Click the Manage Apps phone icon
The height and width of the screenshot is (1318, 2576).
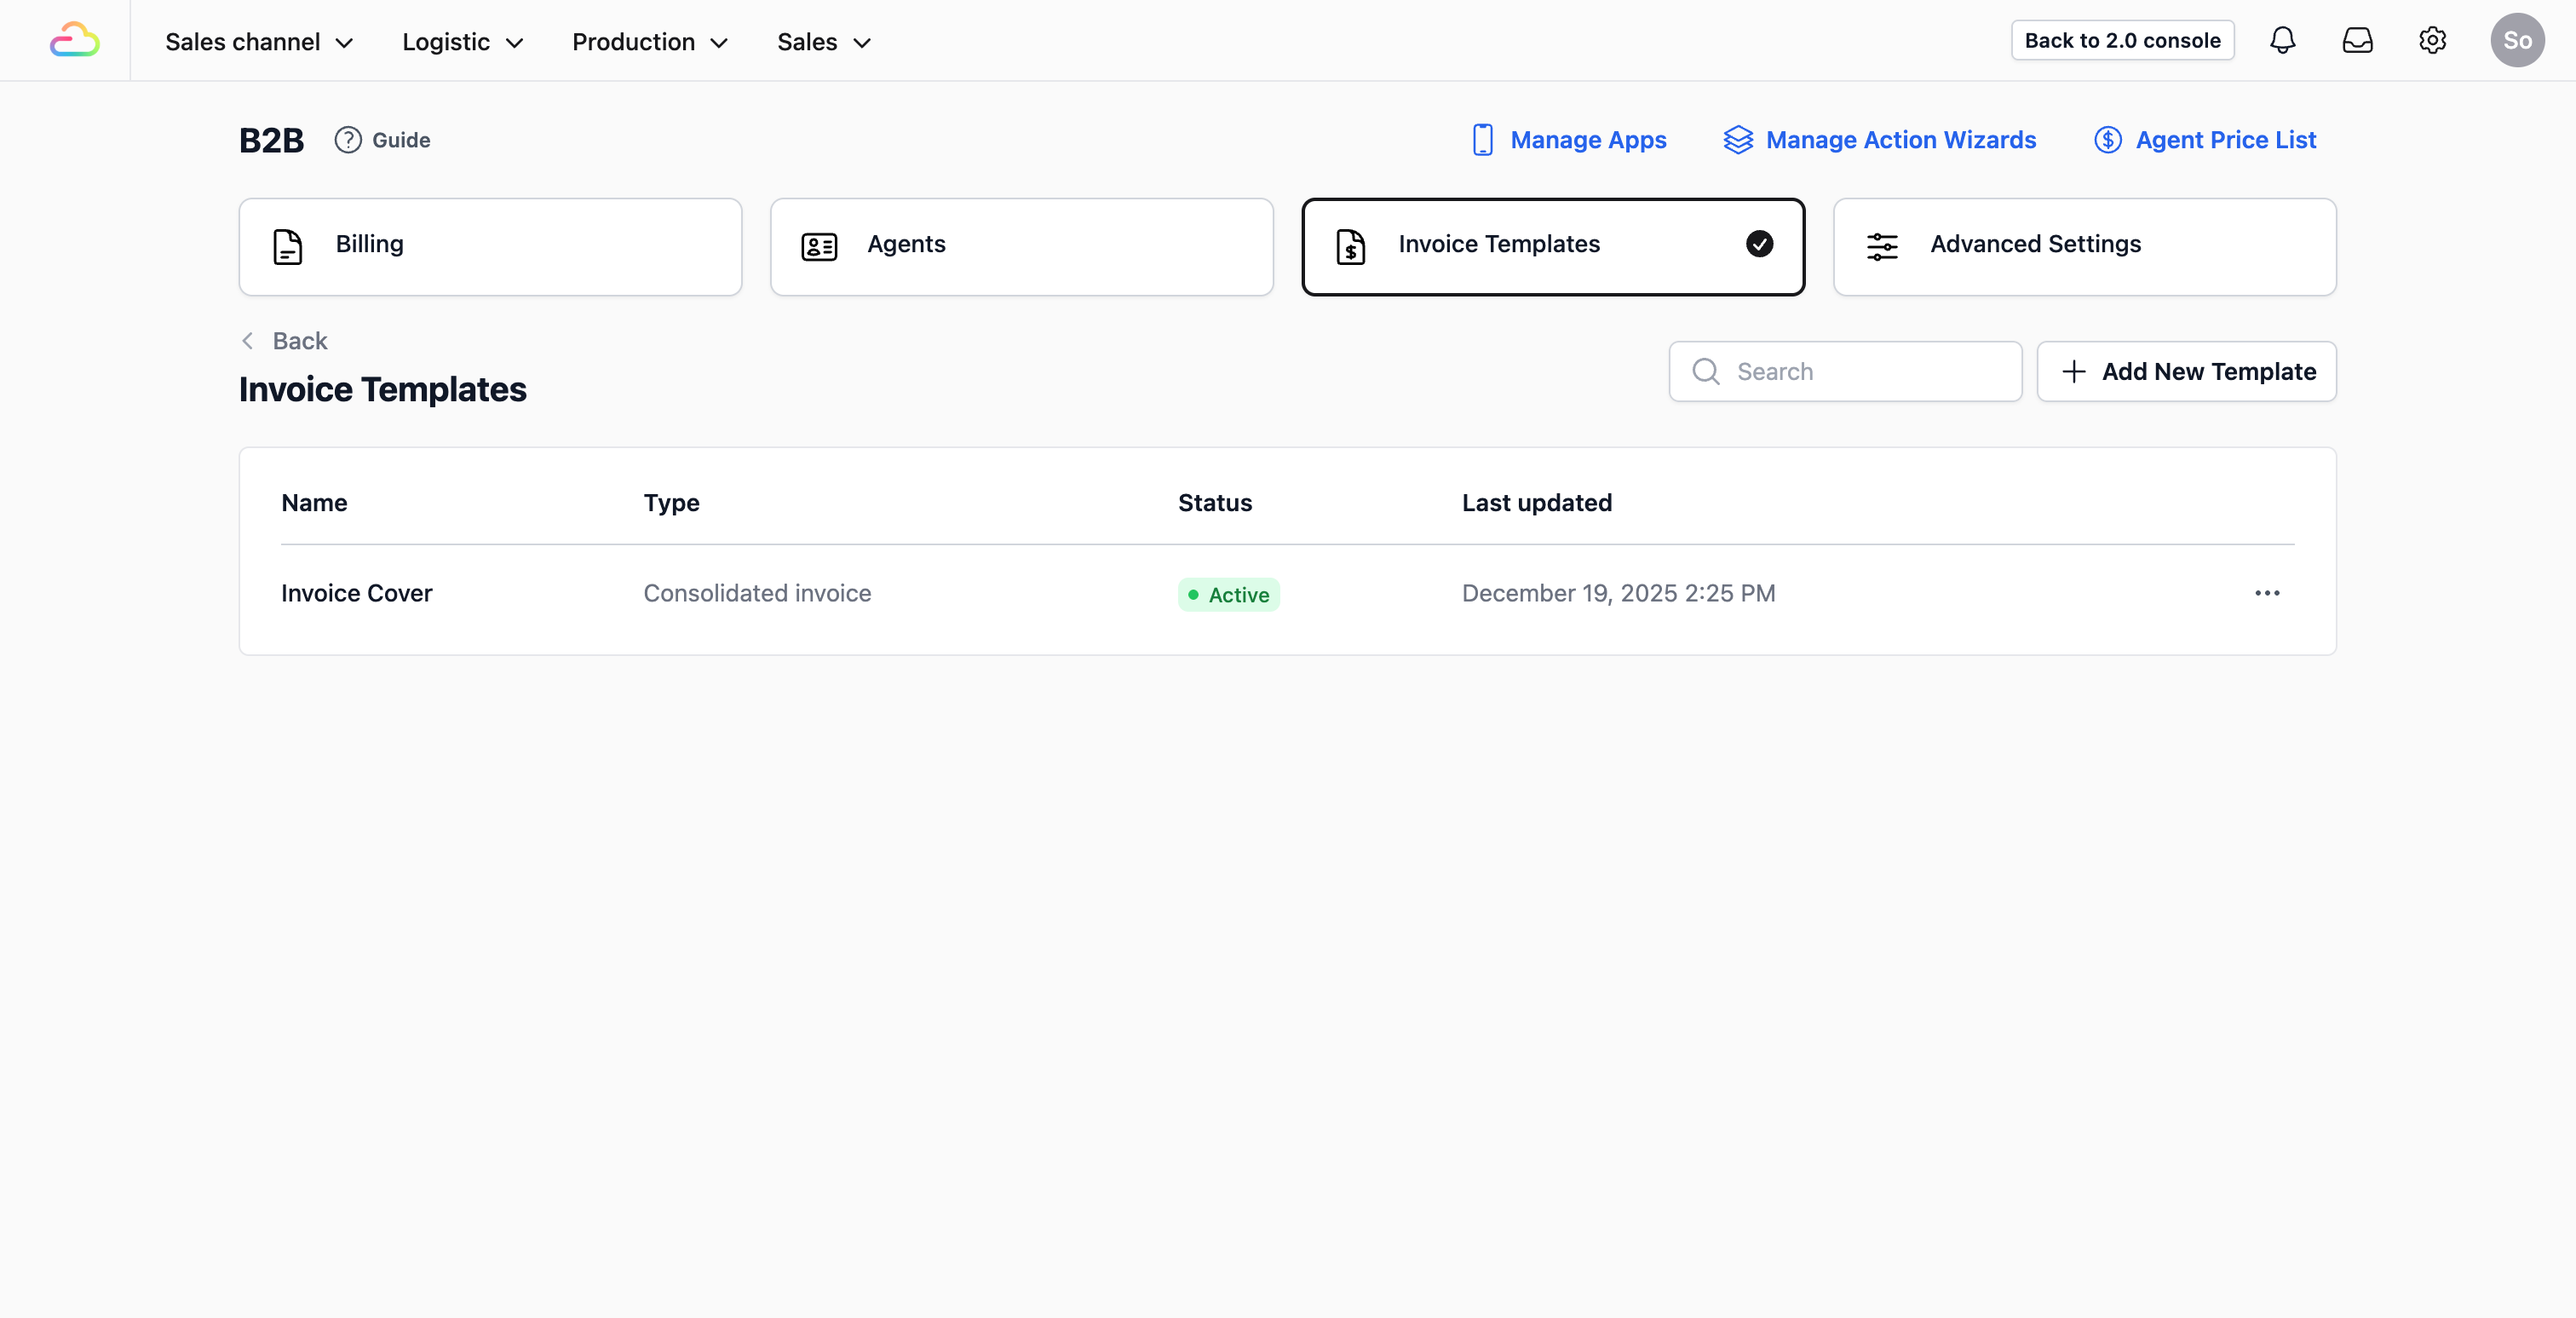[1482, 140]
